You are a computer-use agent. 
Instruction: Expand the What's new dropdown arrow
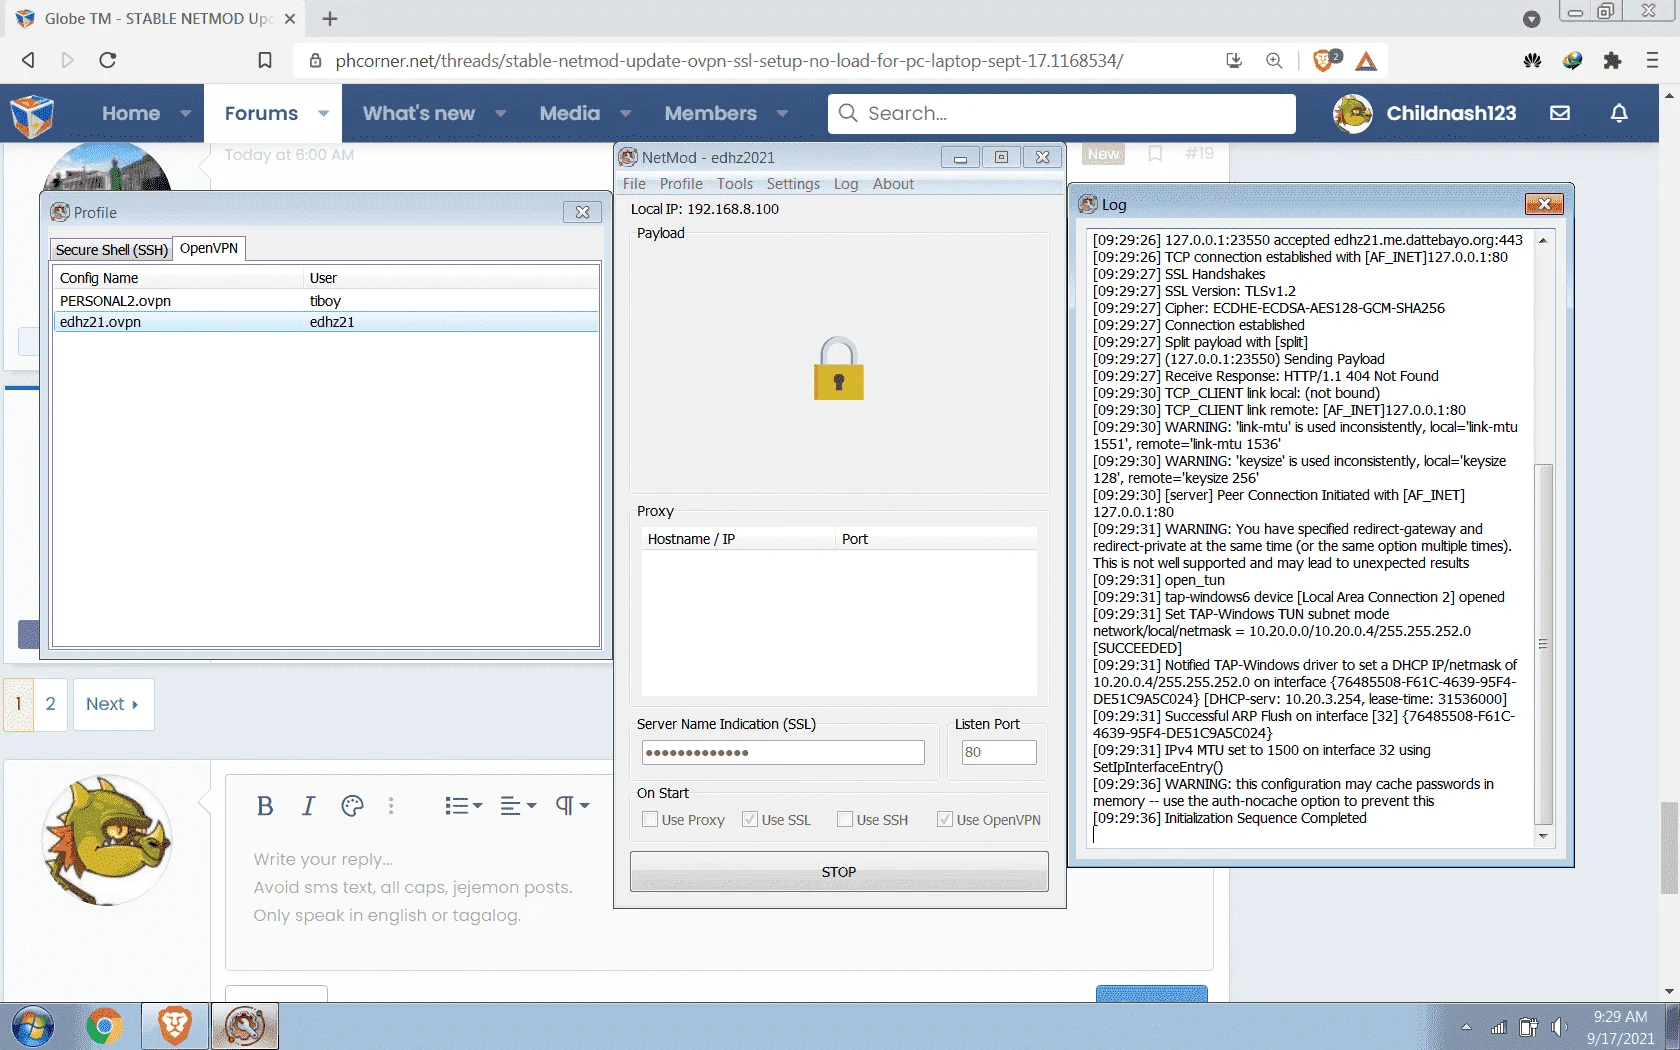(500, 114)
